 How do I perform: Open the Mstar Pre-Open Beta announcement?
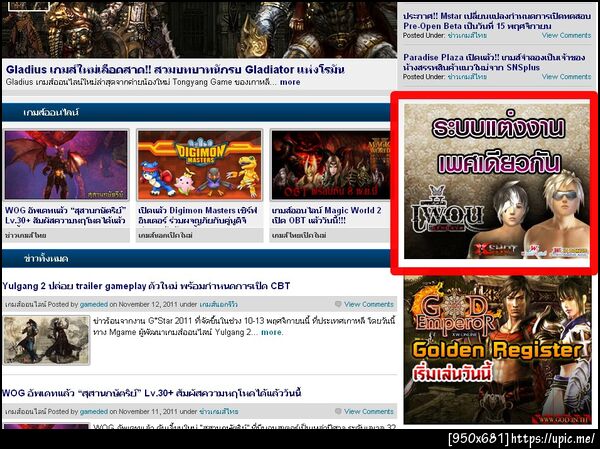497,21
